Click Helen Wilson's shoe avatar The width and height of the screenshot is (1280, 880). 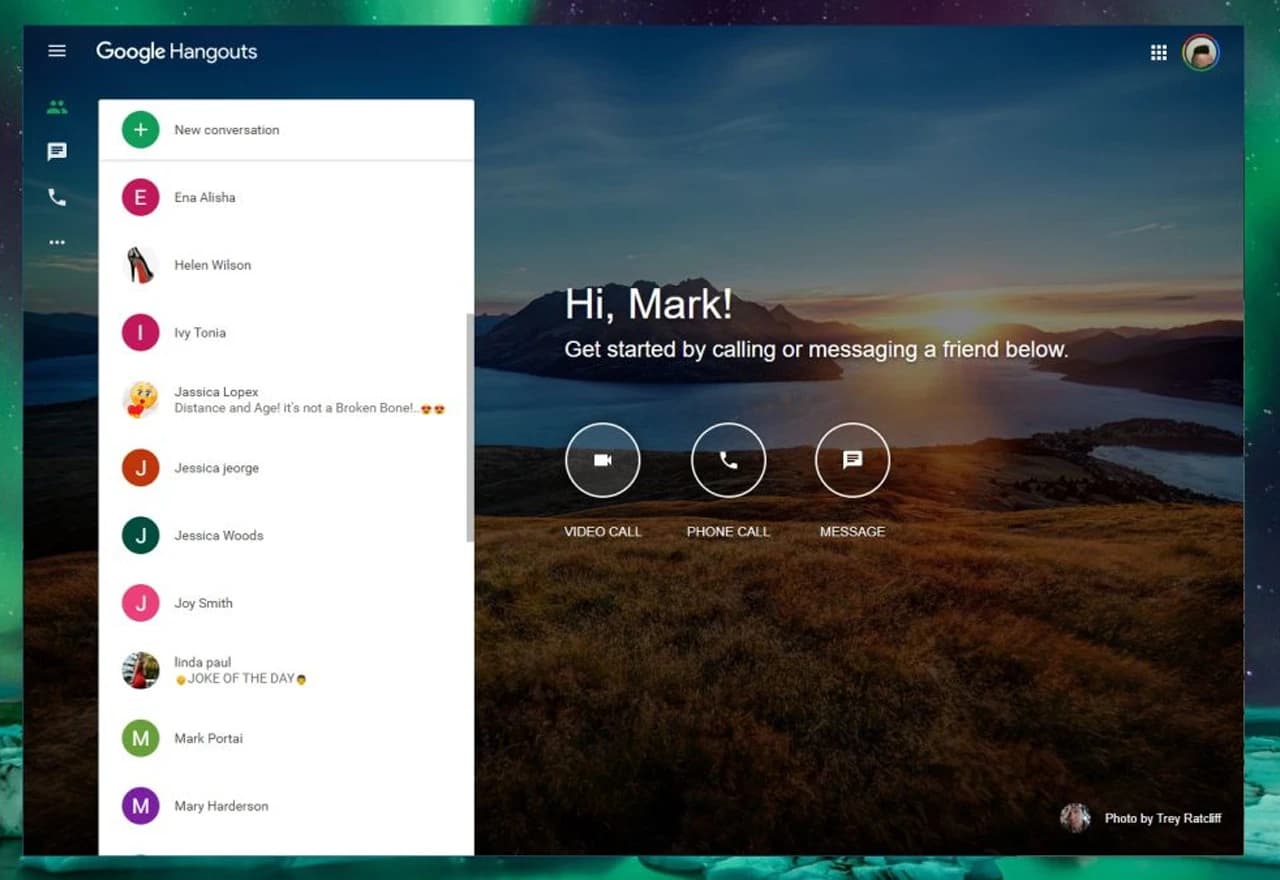140,265
